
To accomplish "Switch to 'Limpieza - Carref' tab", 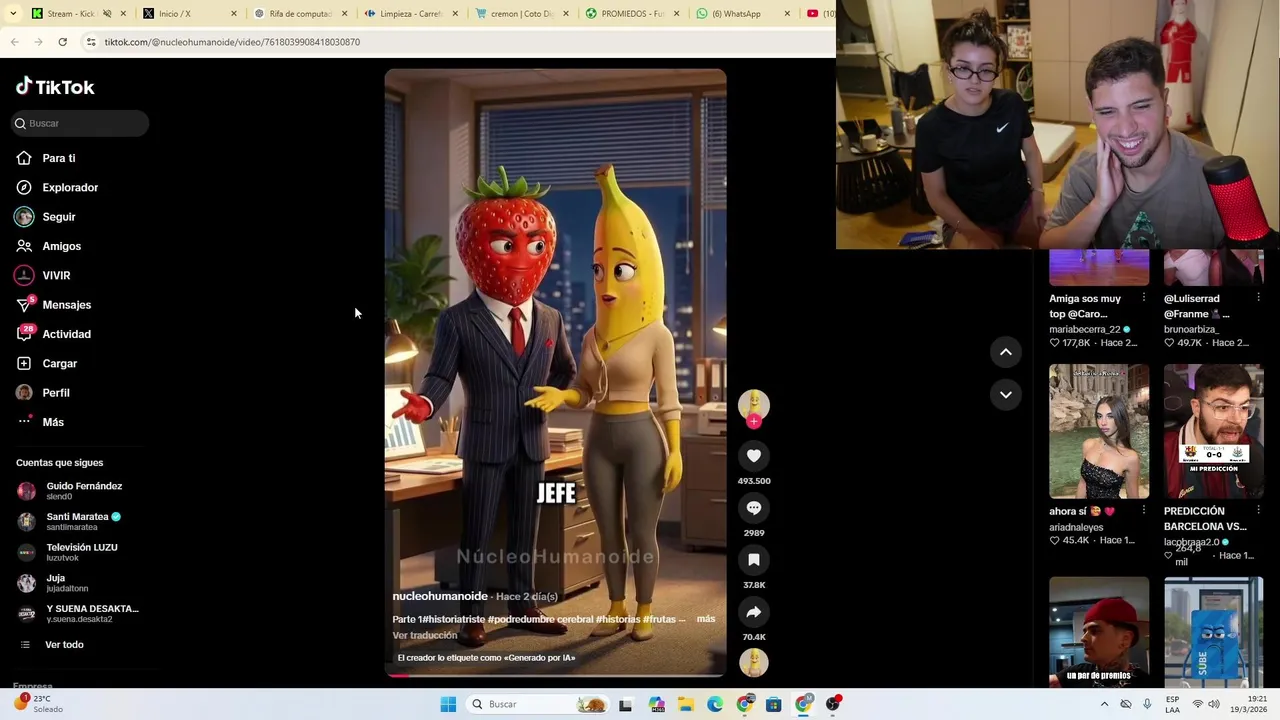I will [410, 14].
